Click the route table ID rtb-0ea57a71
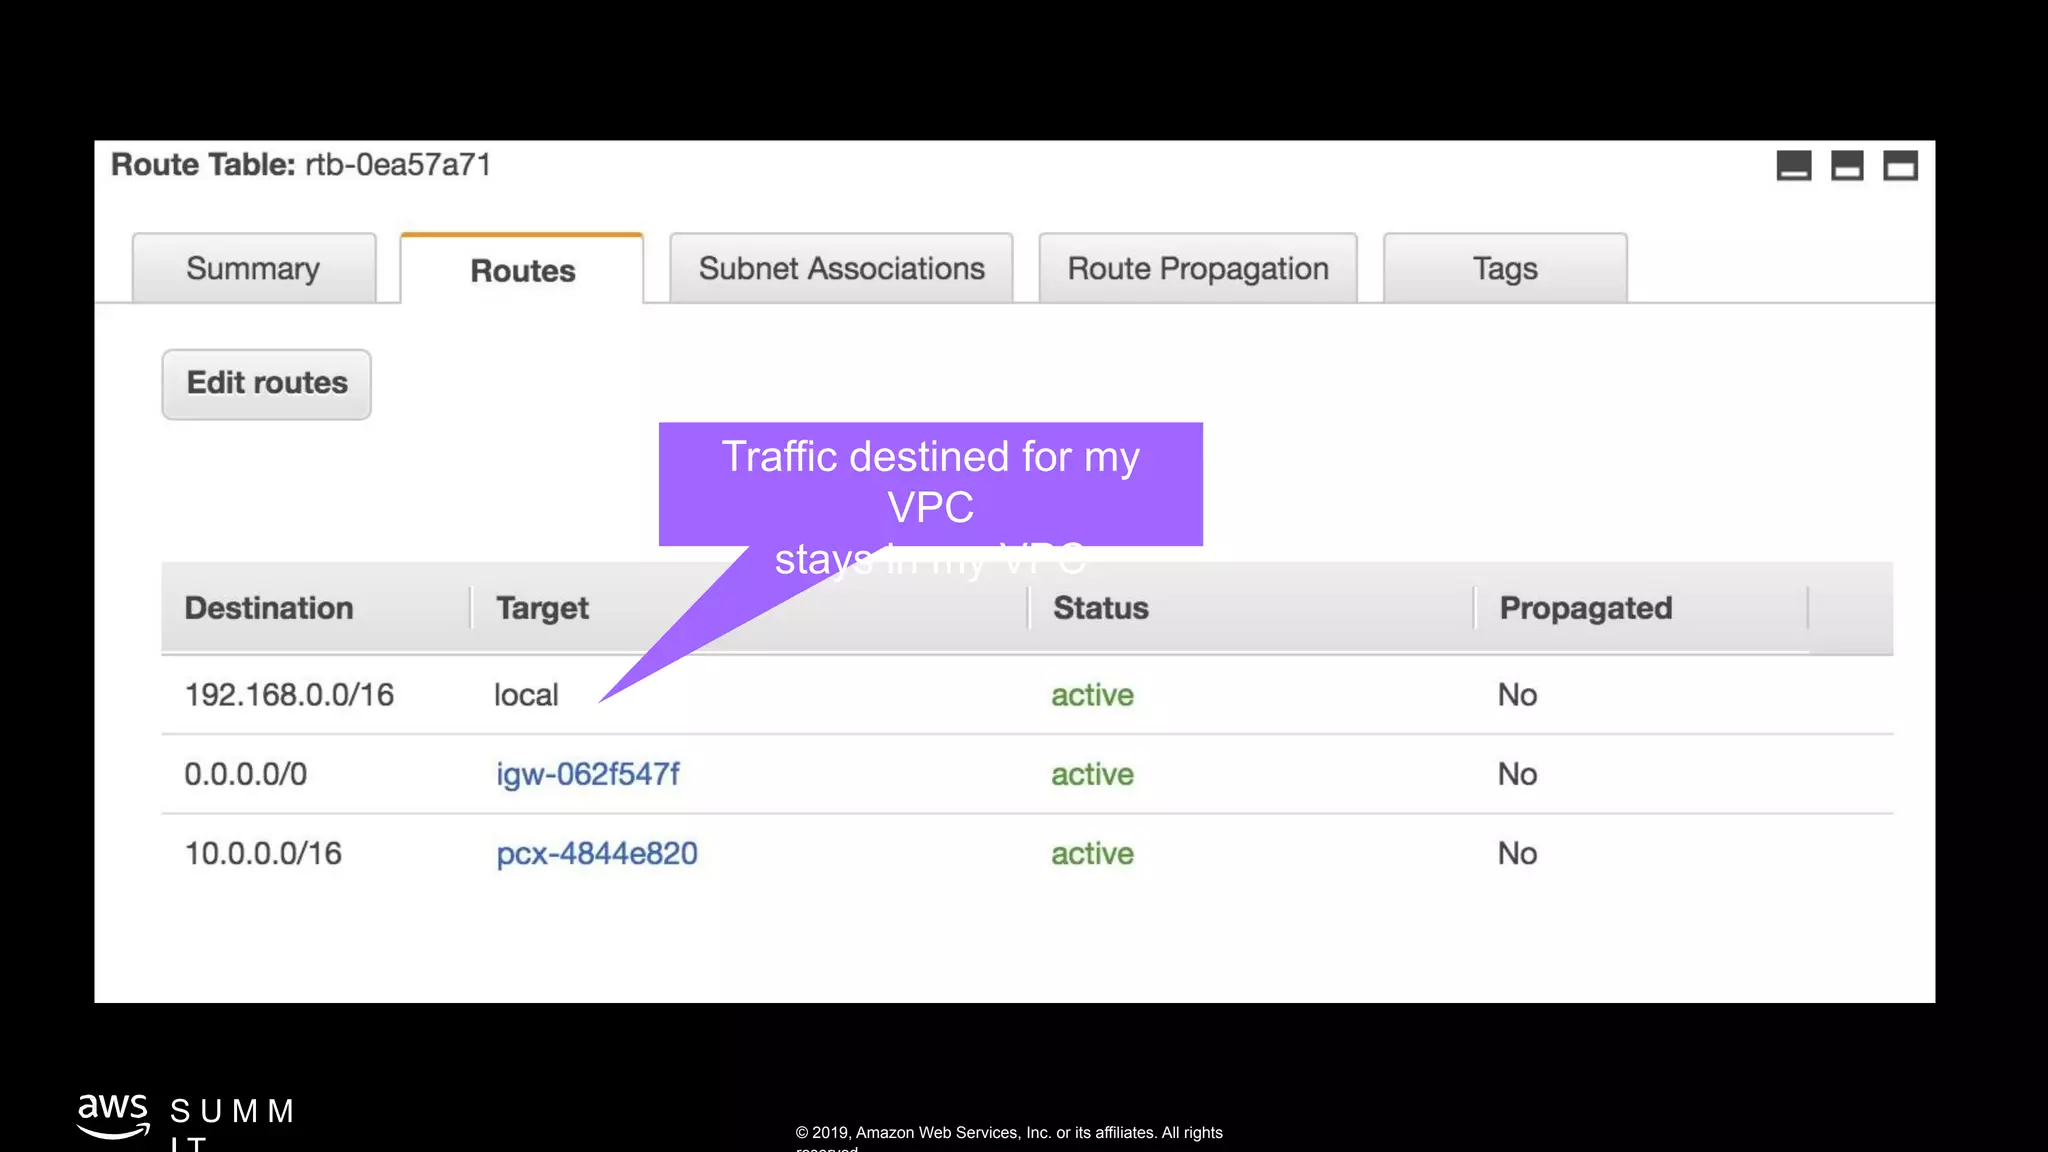The image size is (2048, 1152). (x=398, y=165)
